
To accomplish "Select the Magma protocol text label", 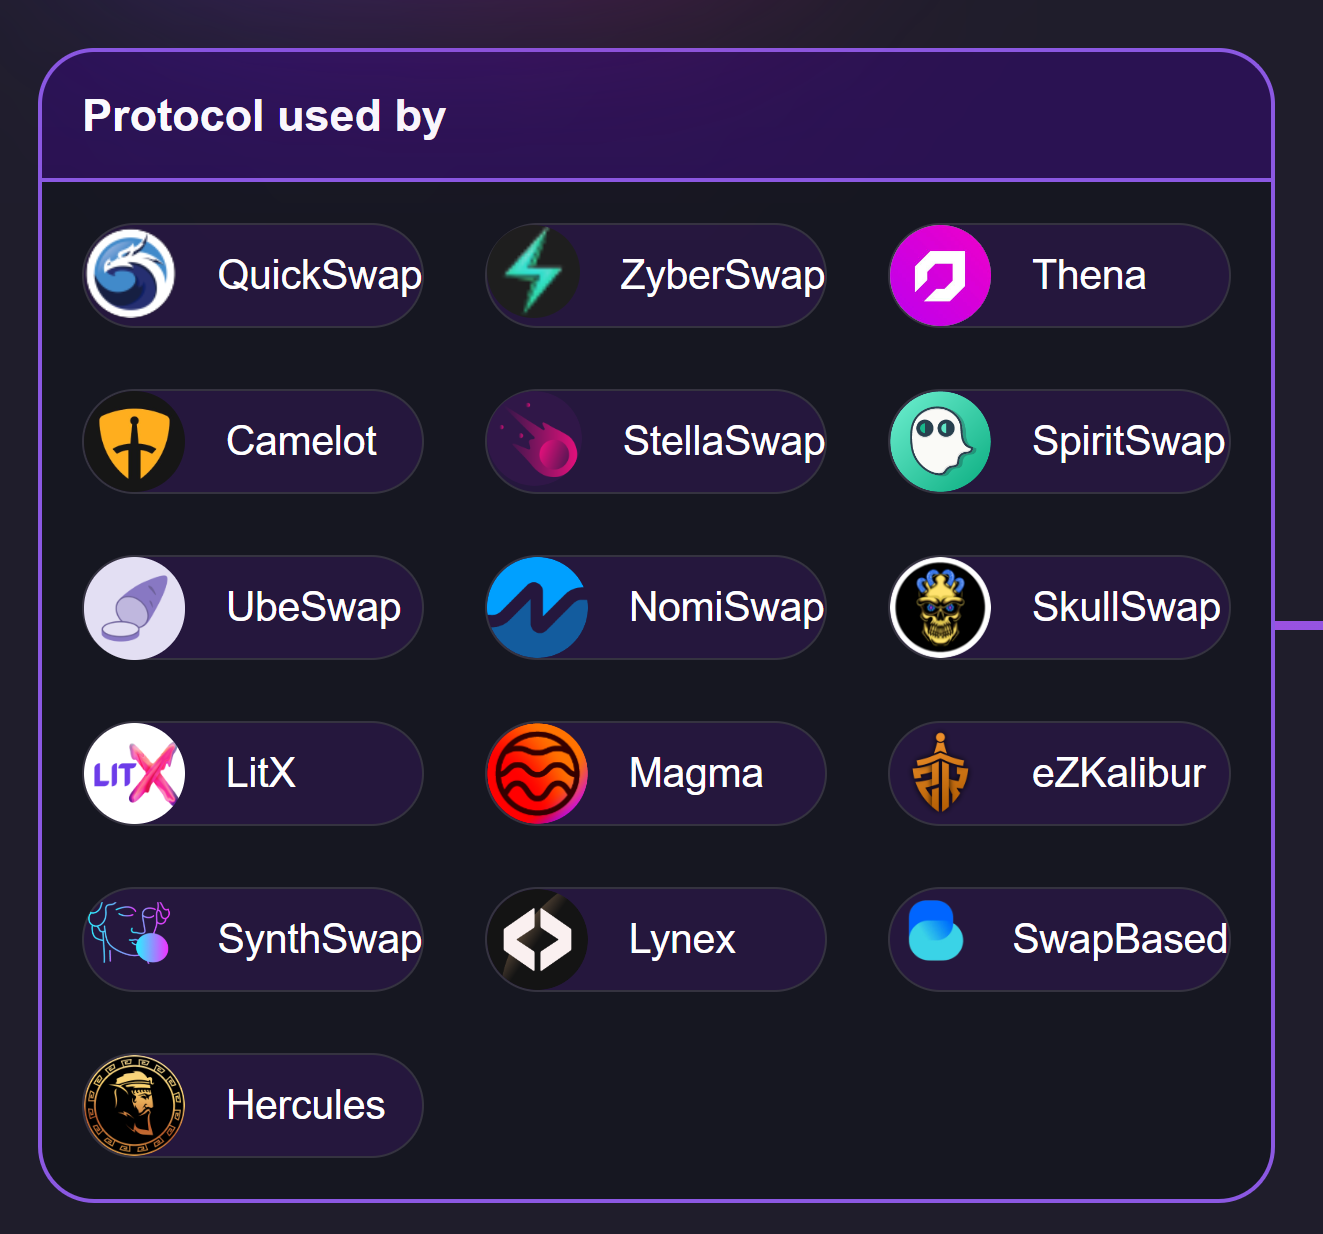I will (x=696, y=774).
